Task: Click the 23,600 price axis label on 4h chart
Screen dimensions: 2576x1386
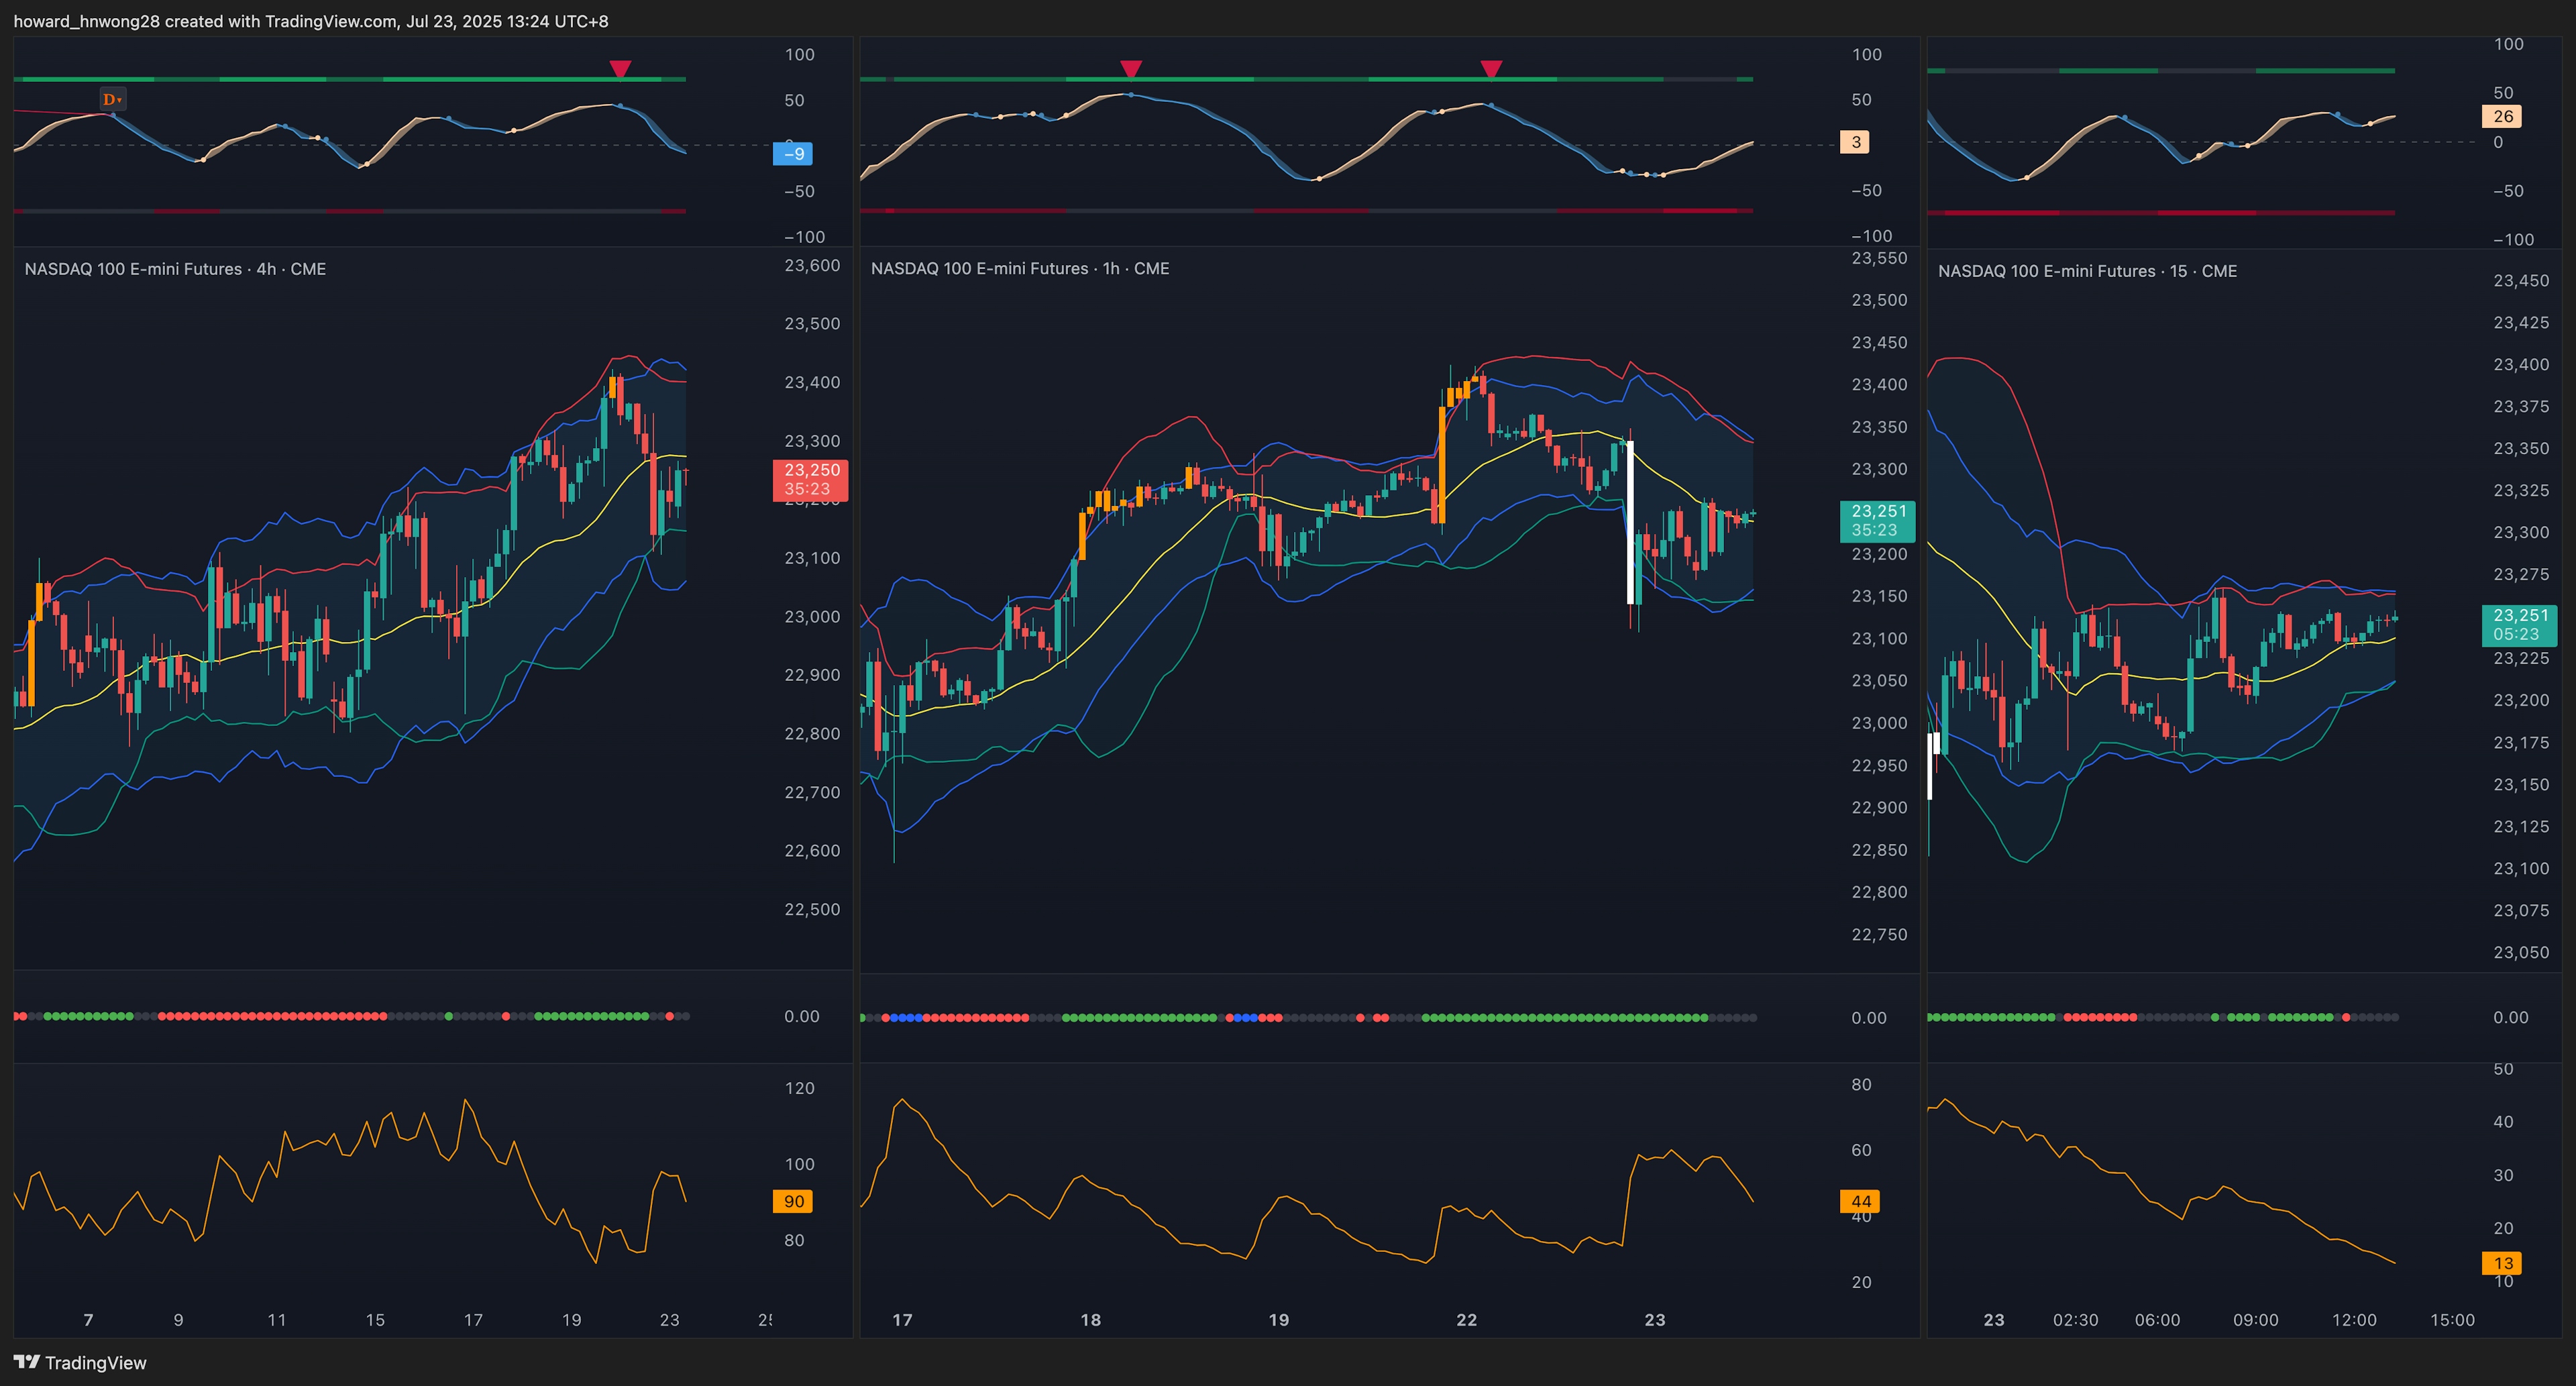Action: click(x=812, y=265)
